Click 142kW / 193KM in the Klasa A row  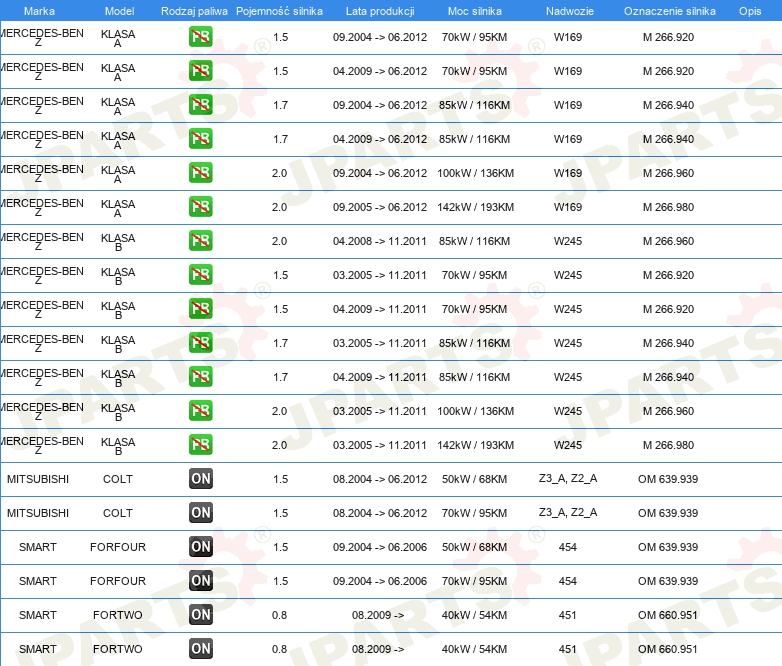coord(475,207)
